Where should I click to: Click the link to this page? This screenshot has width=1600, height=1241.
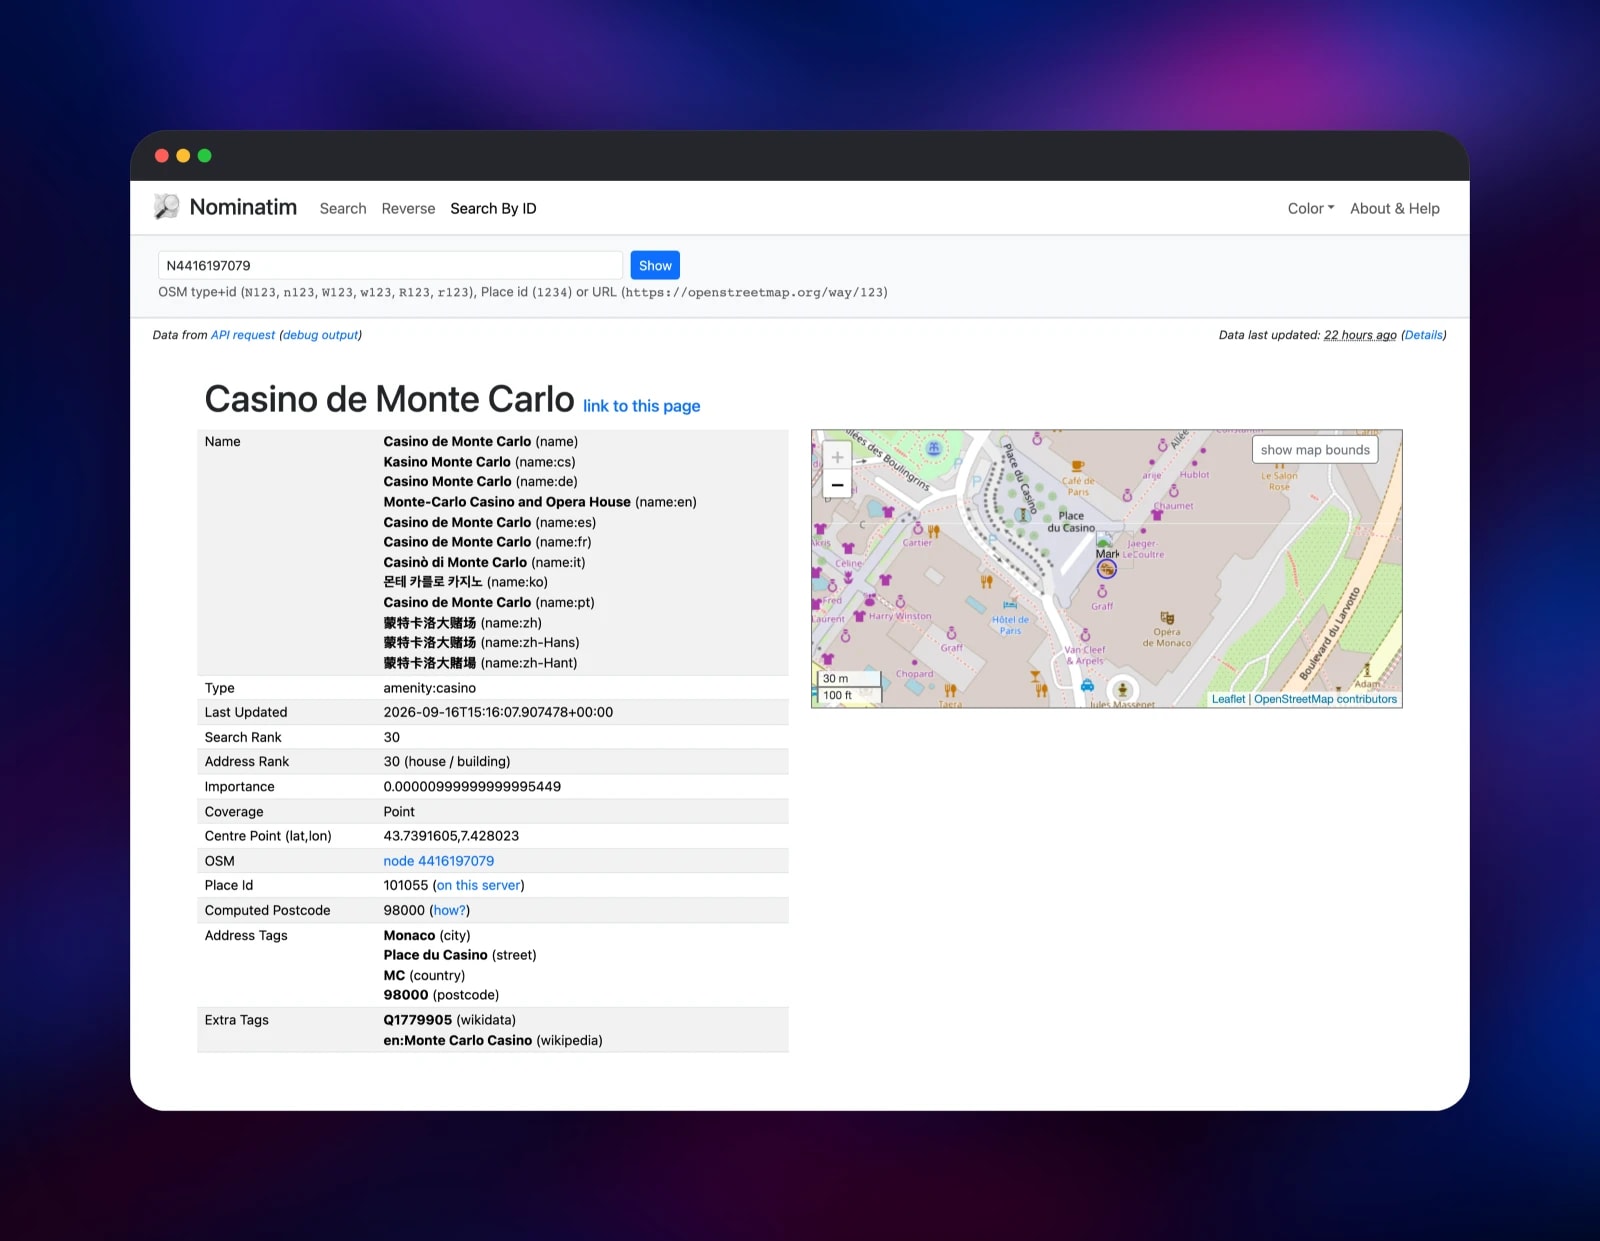click(641, 406)
